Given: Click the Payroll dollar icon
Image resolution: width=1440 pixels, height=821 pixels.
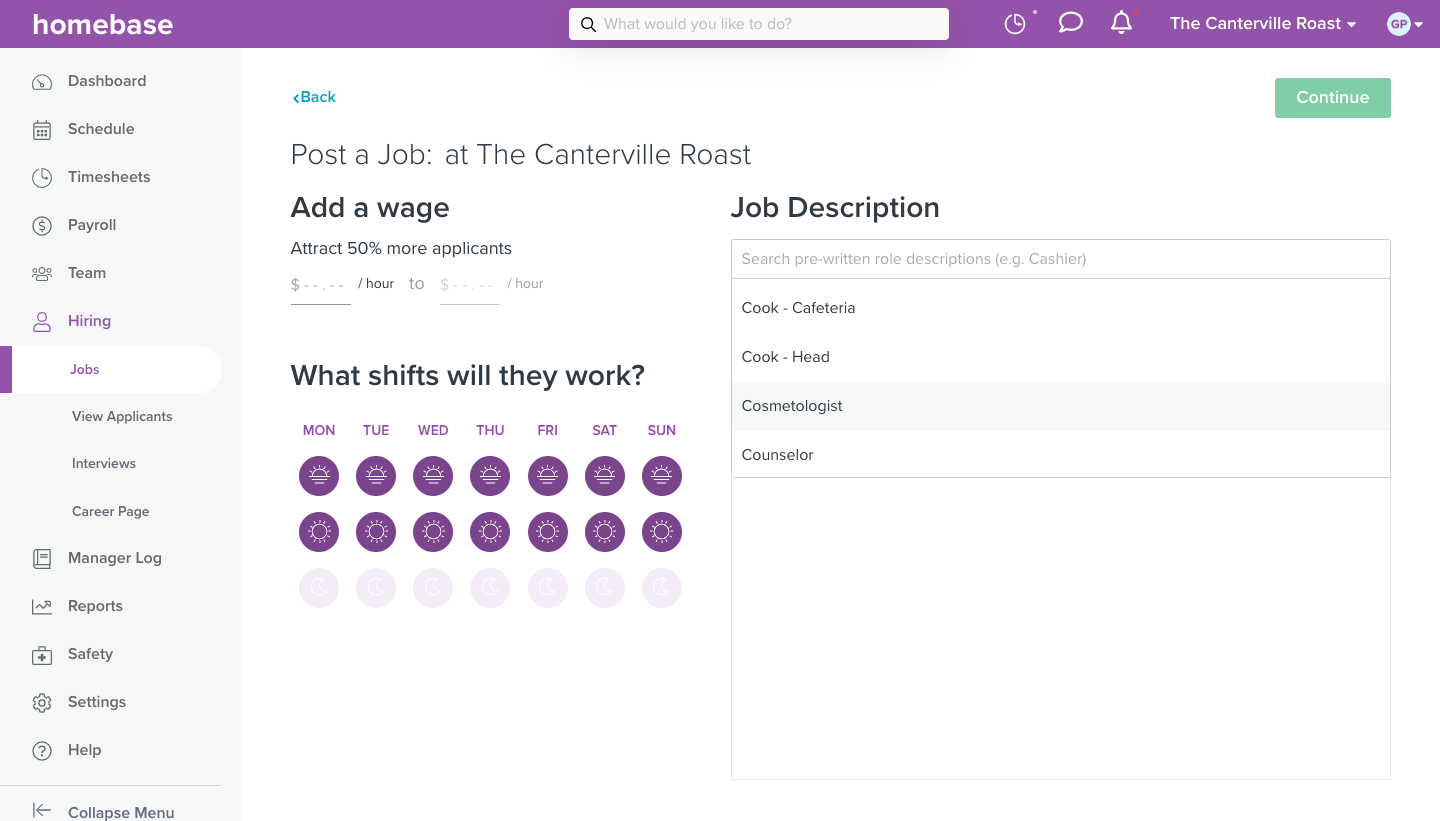Looking at the screenshot, I should pyautogui.click(x=42, y=226).
